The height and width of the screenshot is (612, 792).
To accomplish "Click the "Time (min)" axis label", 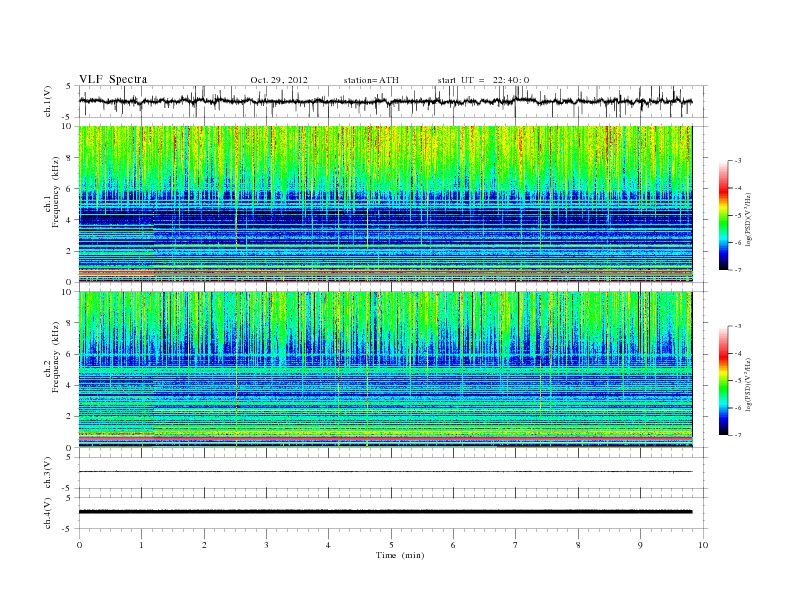I will (400, 555).
